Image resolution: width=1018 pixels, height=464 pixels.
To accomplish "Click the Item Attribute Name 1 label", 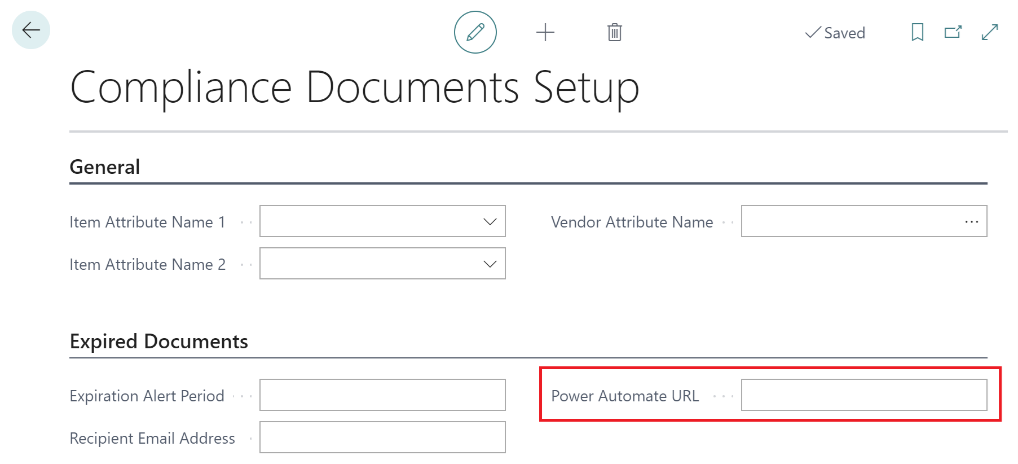I will point(148,222).
